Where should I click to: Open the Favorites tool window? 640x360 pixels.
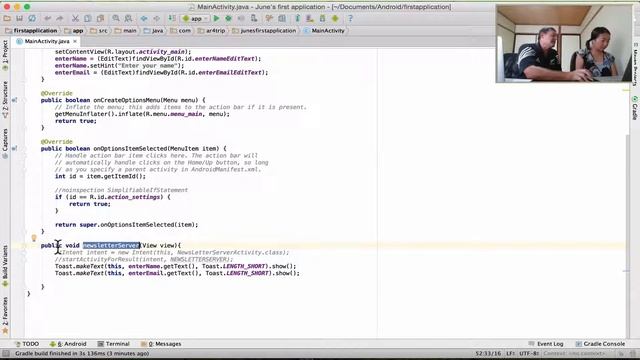[5, 315]
